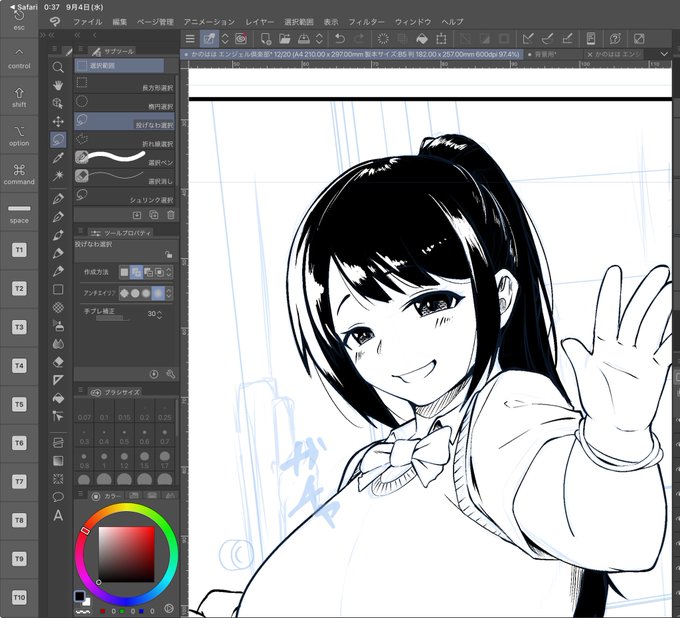The height and width of the screenshot is (618, 680).
Task: Click inside the color square picker
Action: tap(127, 554)
